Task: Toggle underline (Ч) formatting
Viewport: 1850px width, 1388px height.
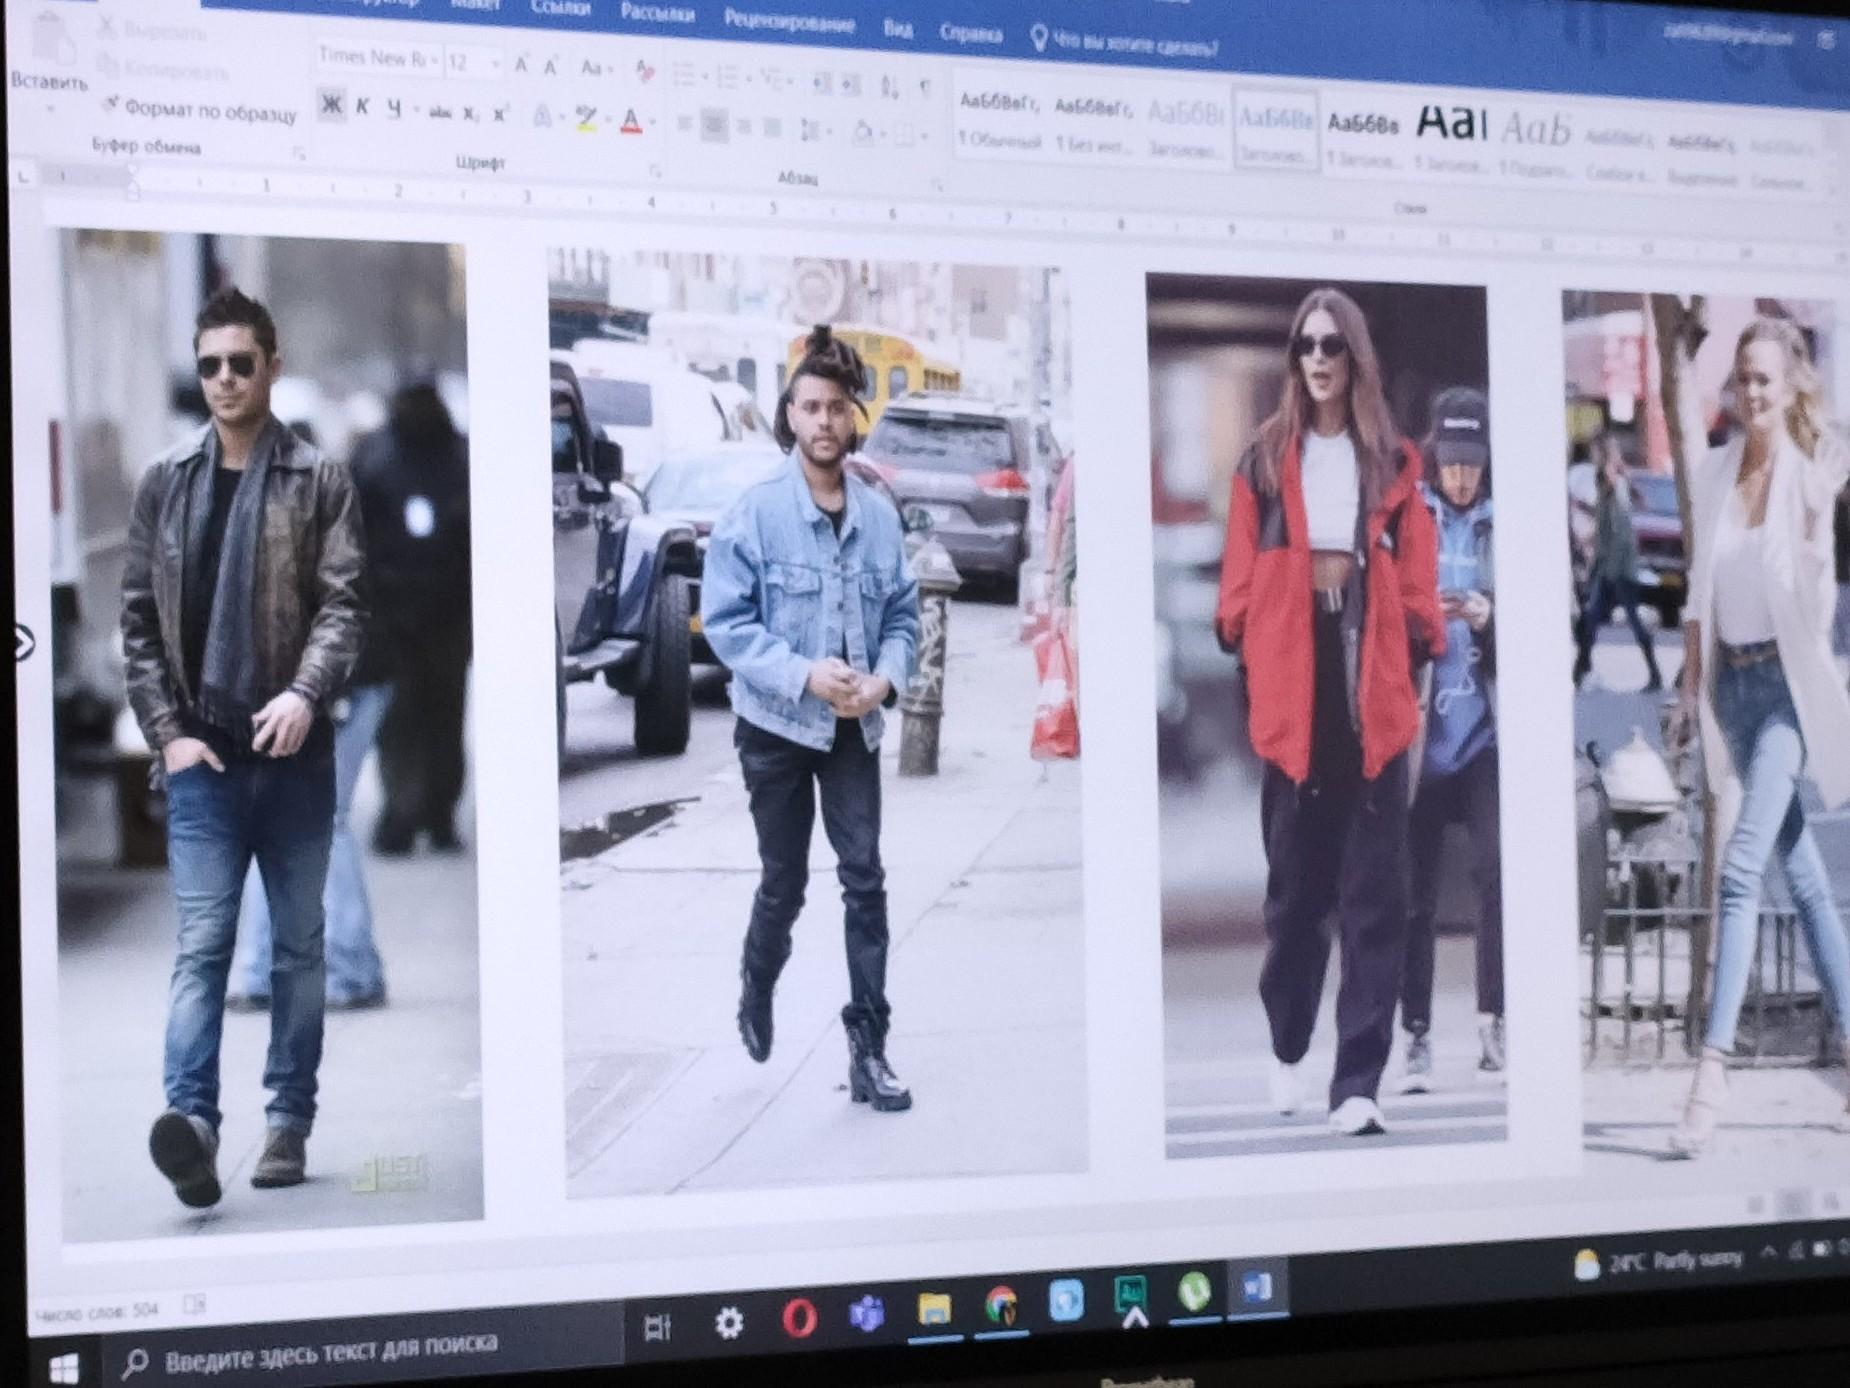Action: point(395,109)
